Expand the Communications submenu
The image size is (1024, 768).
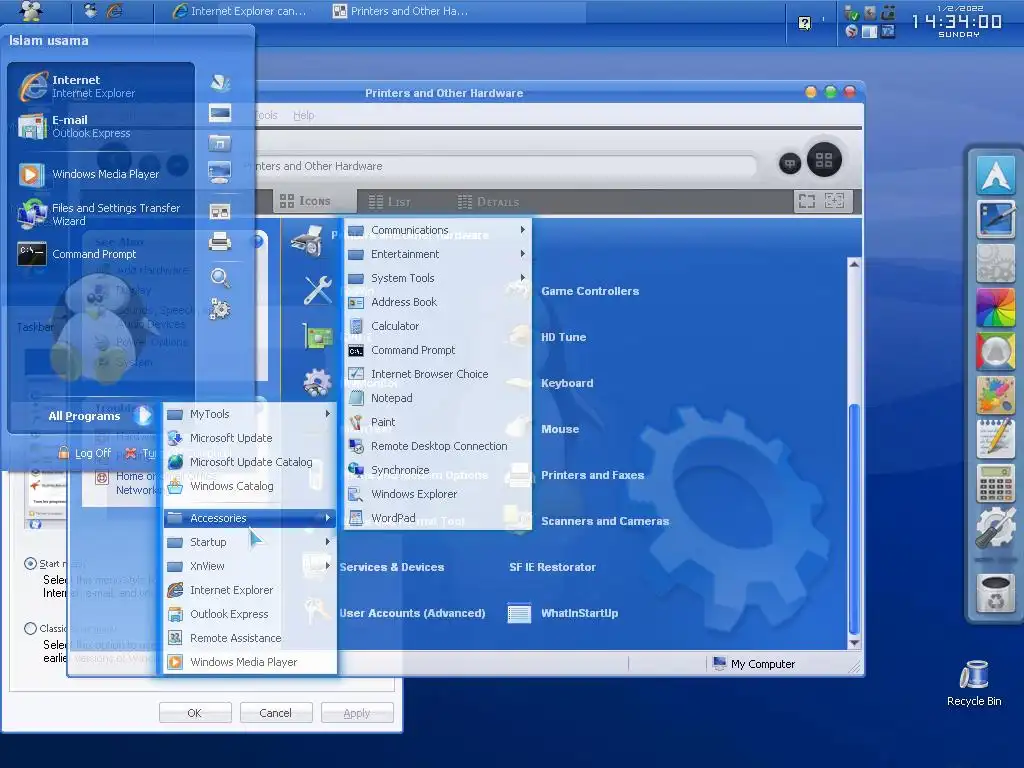pyautogui.click(x=438, y=230)
